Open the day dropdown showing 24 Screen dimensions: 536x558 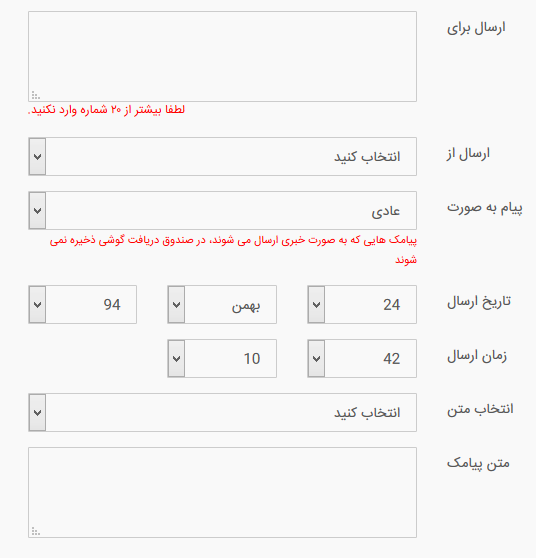(x=362, y=305)
